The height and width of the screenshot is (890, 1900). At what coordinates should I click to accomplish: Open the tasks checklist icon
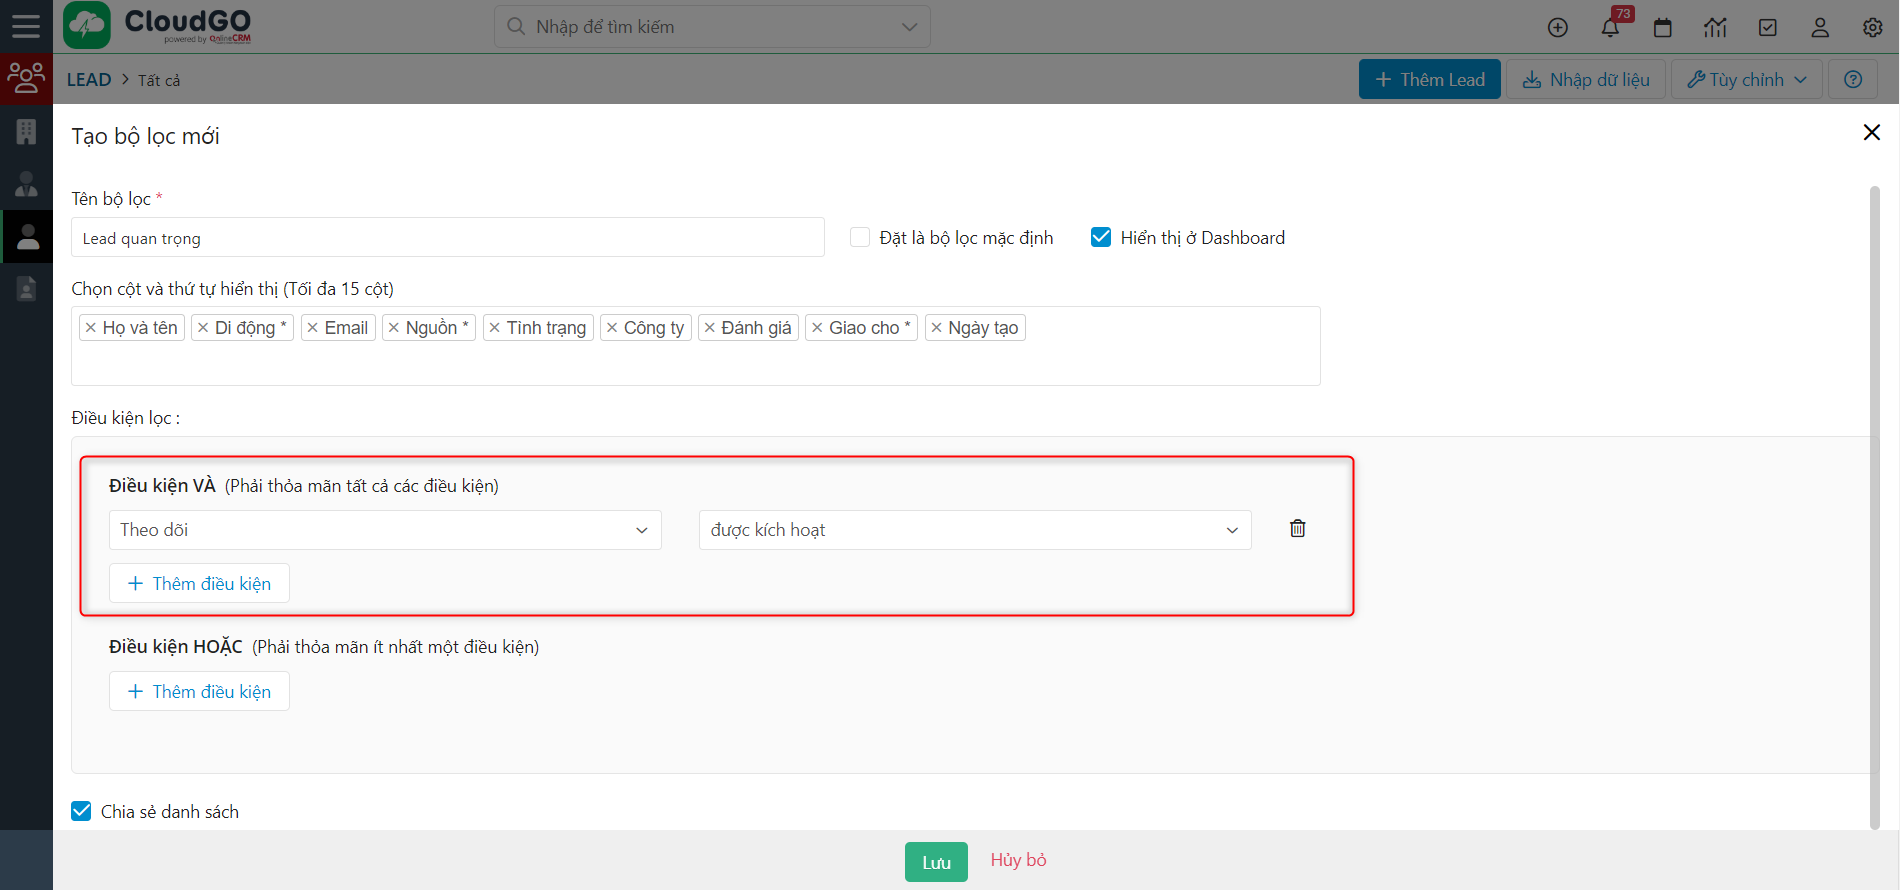(1768, 28)
